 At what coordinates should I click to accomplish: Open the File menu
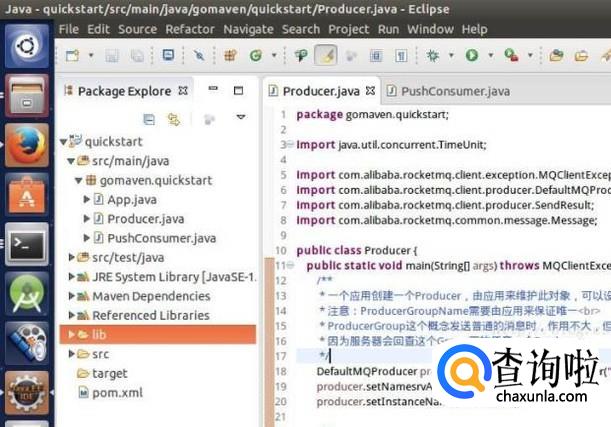tap(69, 29)
